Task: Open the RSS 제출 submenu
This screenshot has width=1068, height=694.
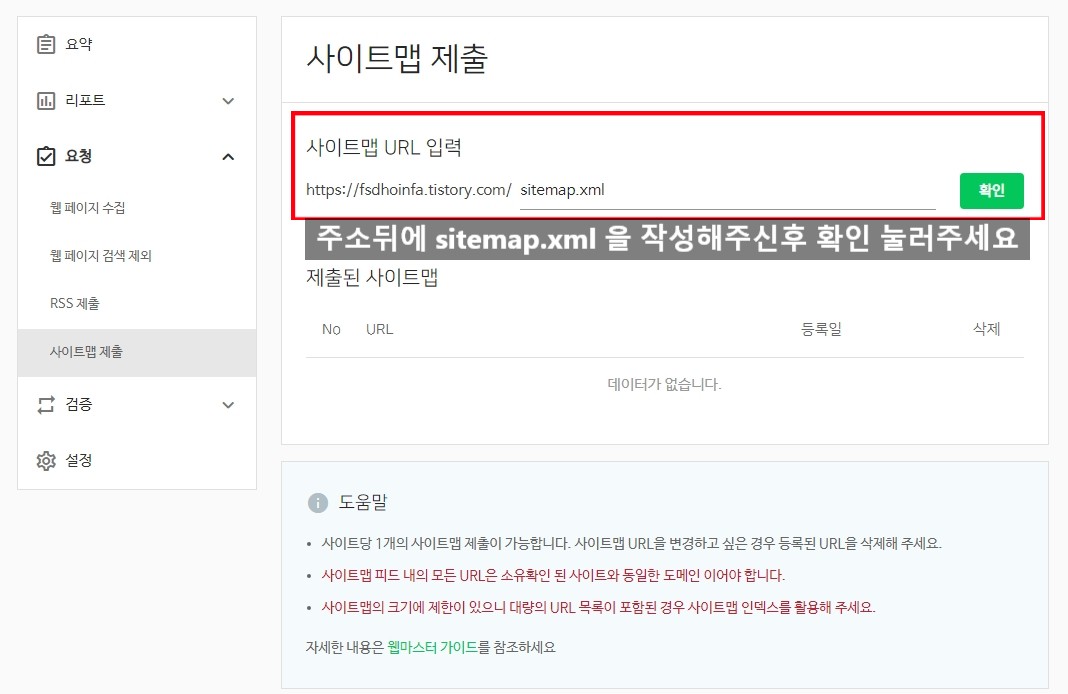Action: (x=75, y=304)
